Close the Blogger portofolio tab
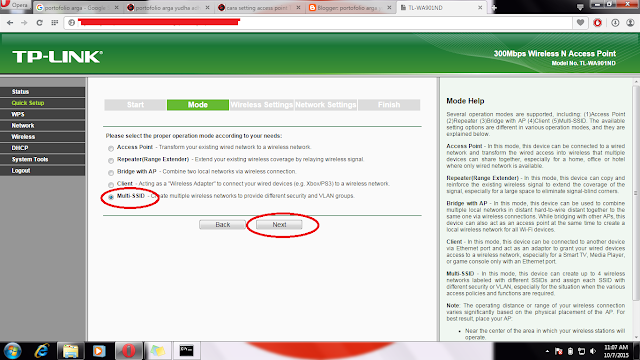 pos(389,7)
